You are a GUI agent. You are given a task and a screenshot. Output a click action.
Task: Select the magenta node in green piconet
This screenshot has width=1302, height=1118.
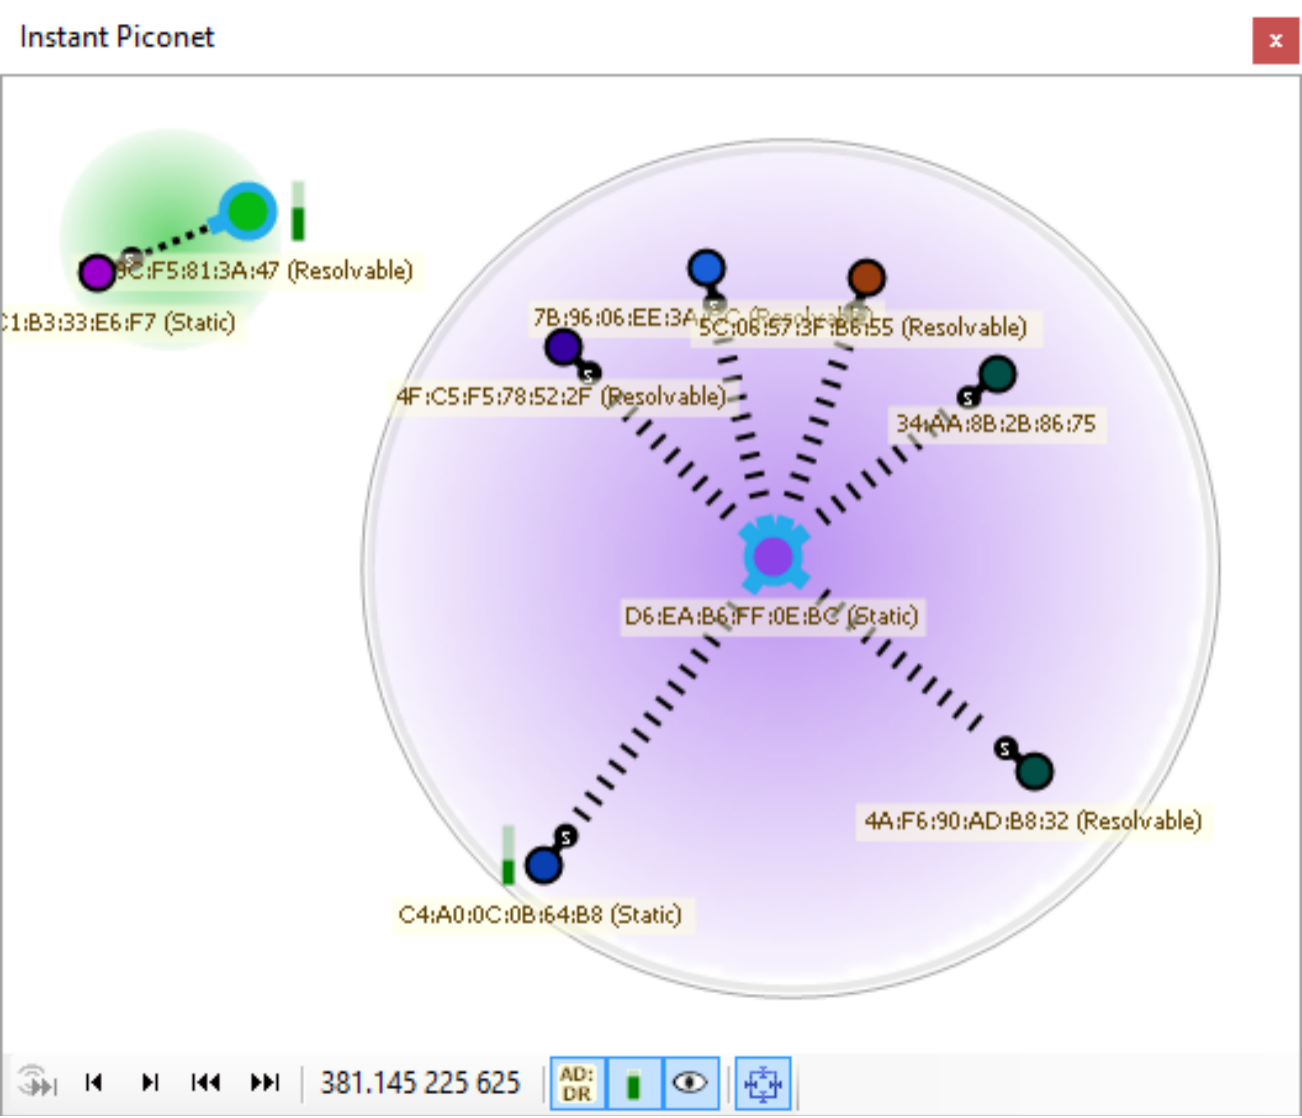(97, 272)
